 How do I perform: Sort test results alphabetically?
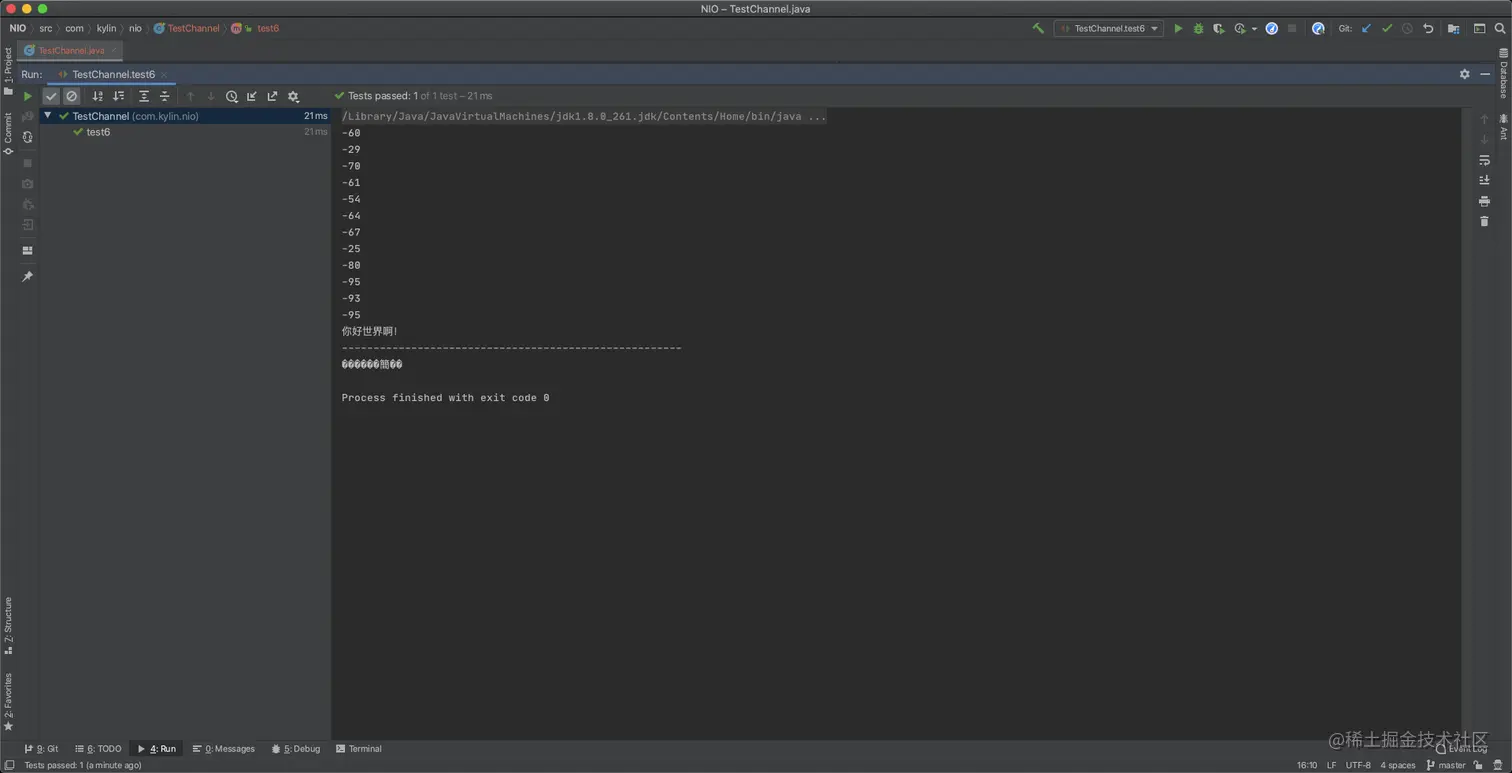98,96
